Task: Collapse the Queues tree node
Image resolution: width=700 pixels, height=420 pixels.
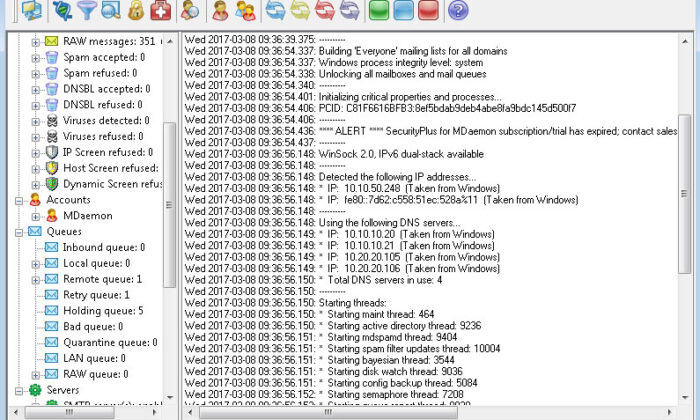Action: pos(19,232)
